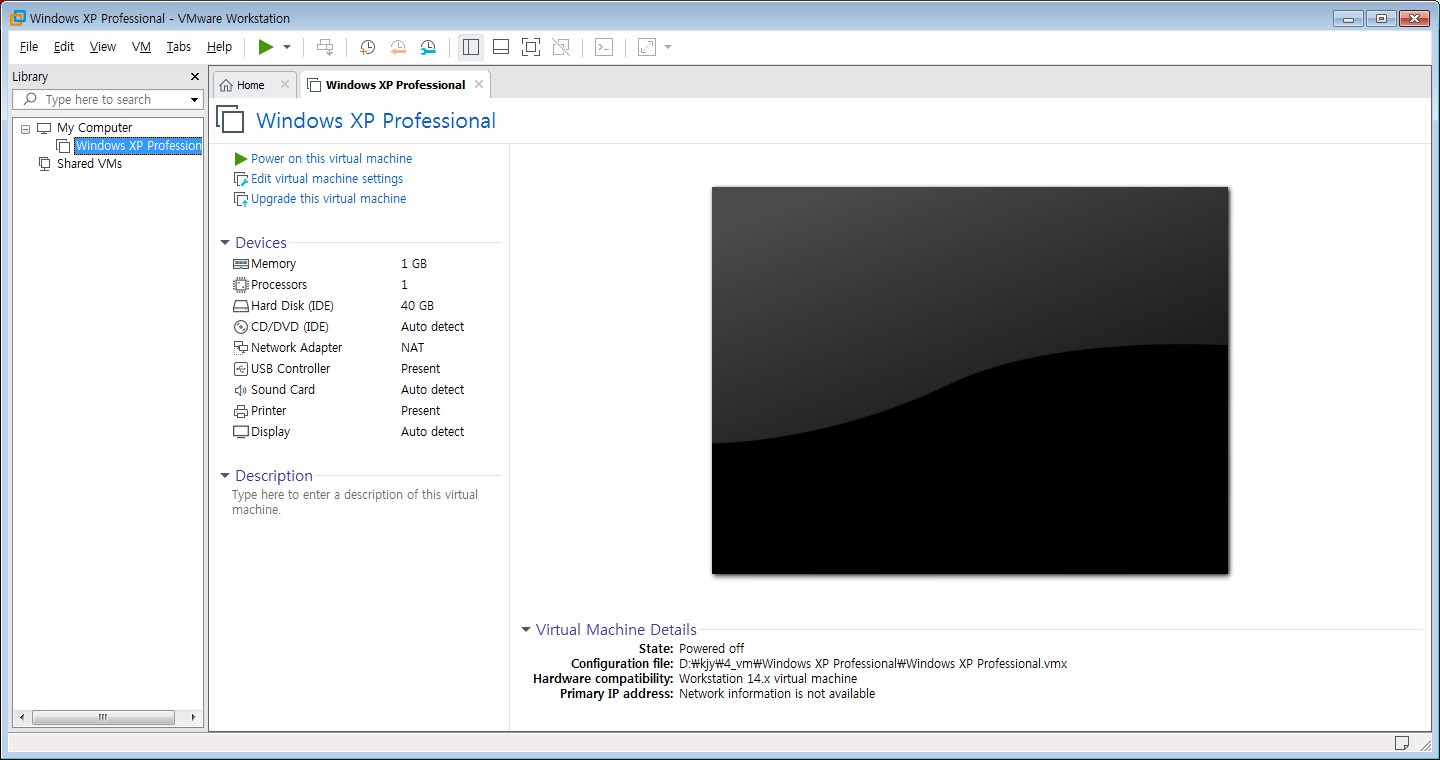Click the Printer device icon

240,411
